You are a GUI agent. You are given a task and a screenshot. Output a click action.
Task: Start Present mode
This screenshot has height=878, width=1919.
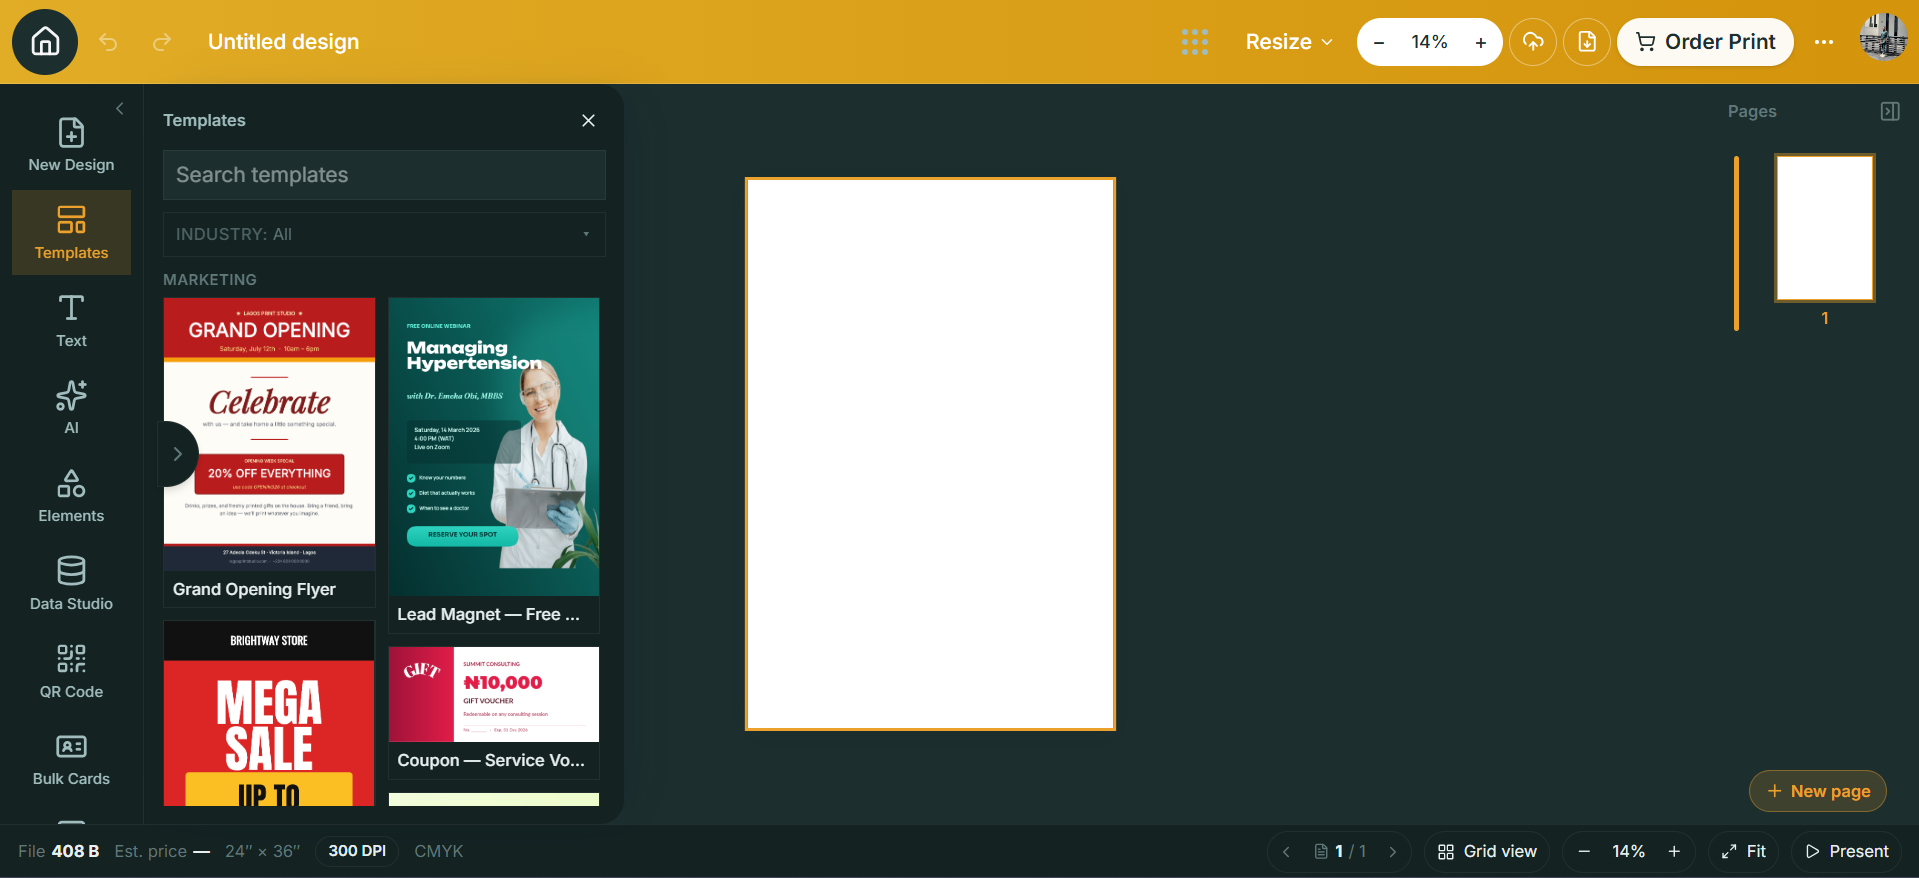(x=1846, y=851)
